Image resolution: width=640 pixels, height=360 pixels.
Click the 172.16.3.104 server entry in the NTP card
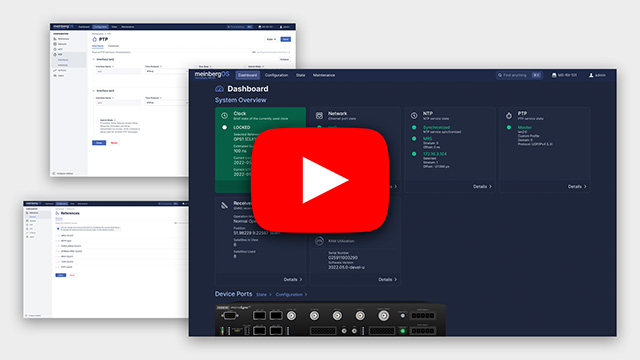(x=435, y=154)
